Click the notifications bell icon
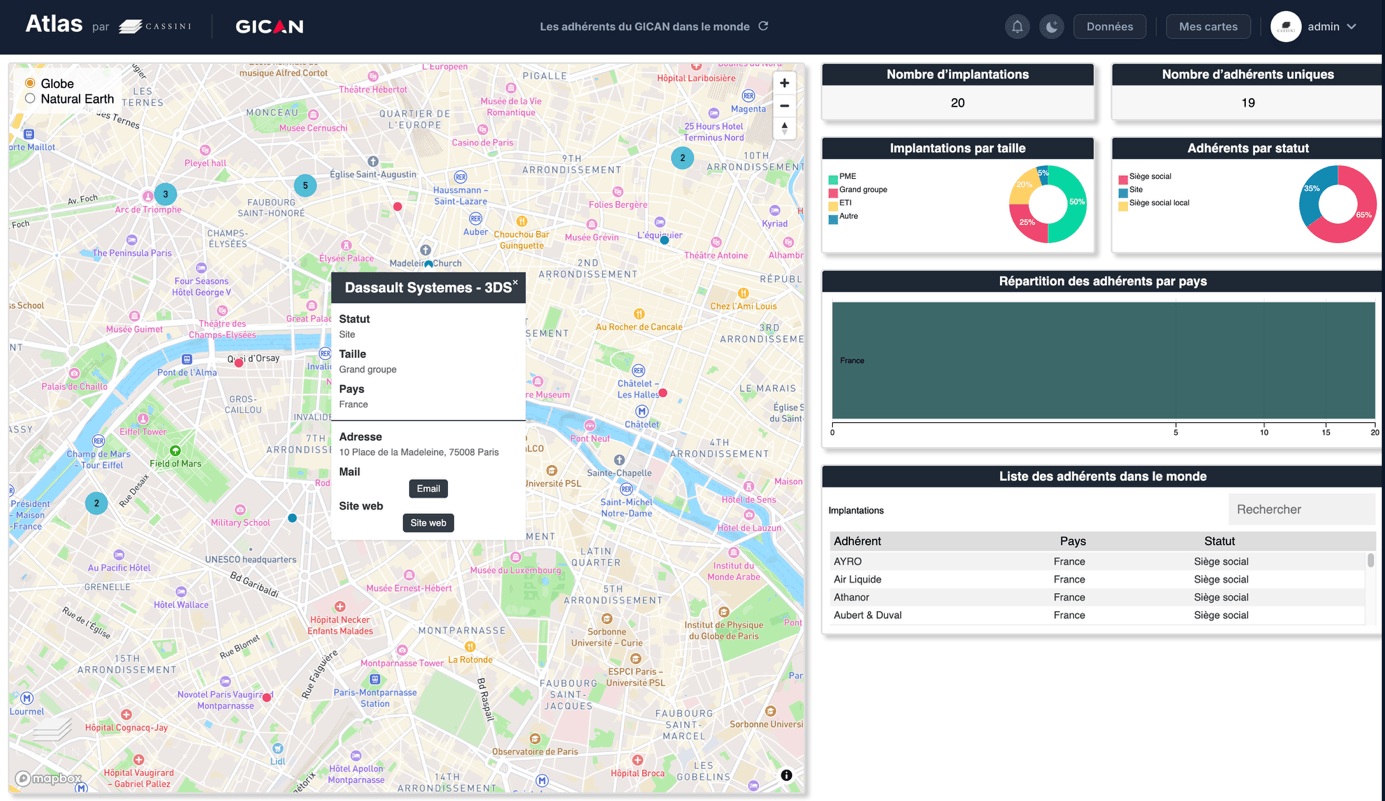This screenshot has width=1385, height=801. coord(1017,27)
